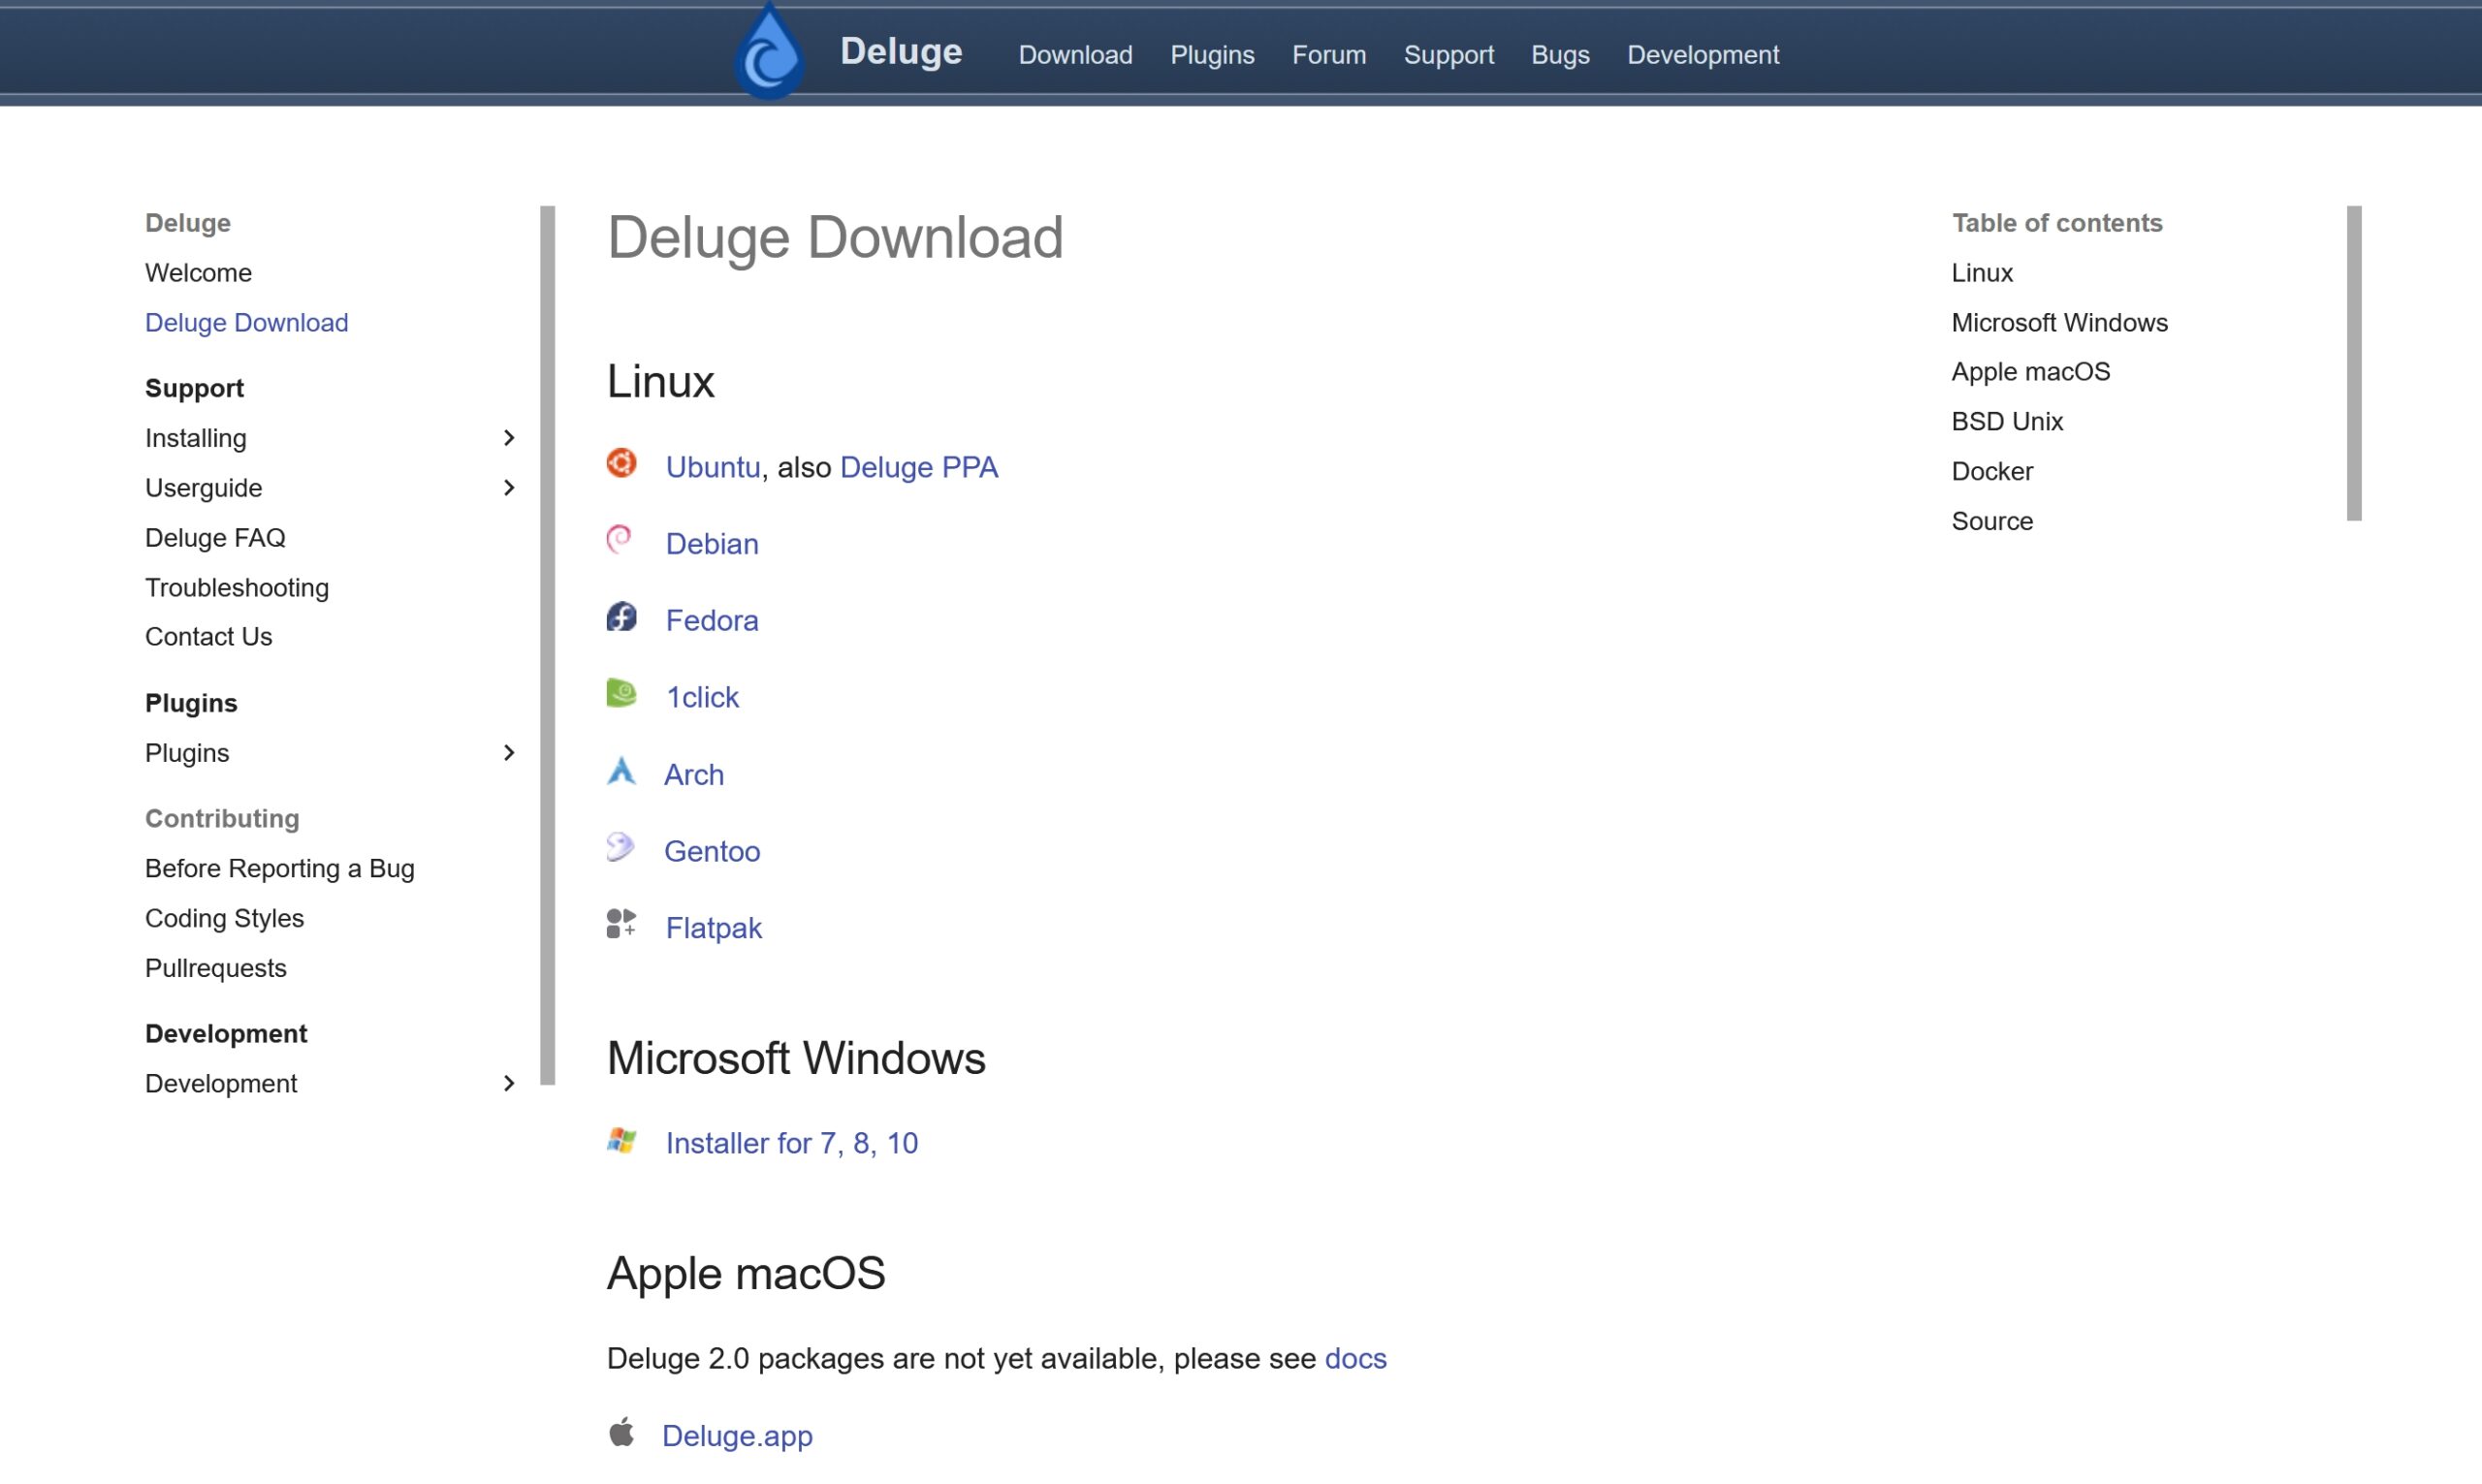
Task: Jump to BSD Unix in contents
Action: point(2007,422)
